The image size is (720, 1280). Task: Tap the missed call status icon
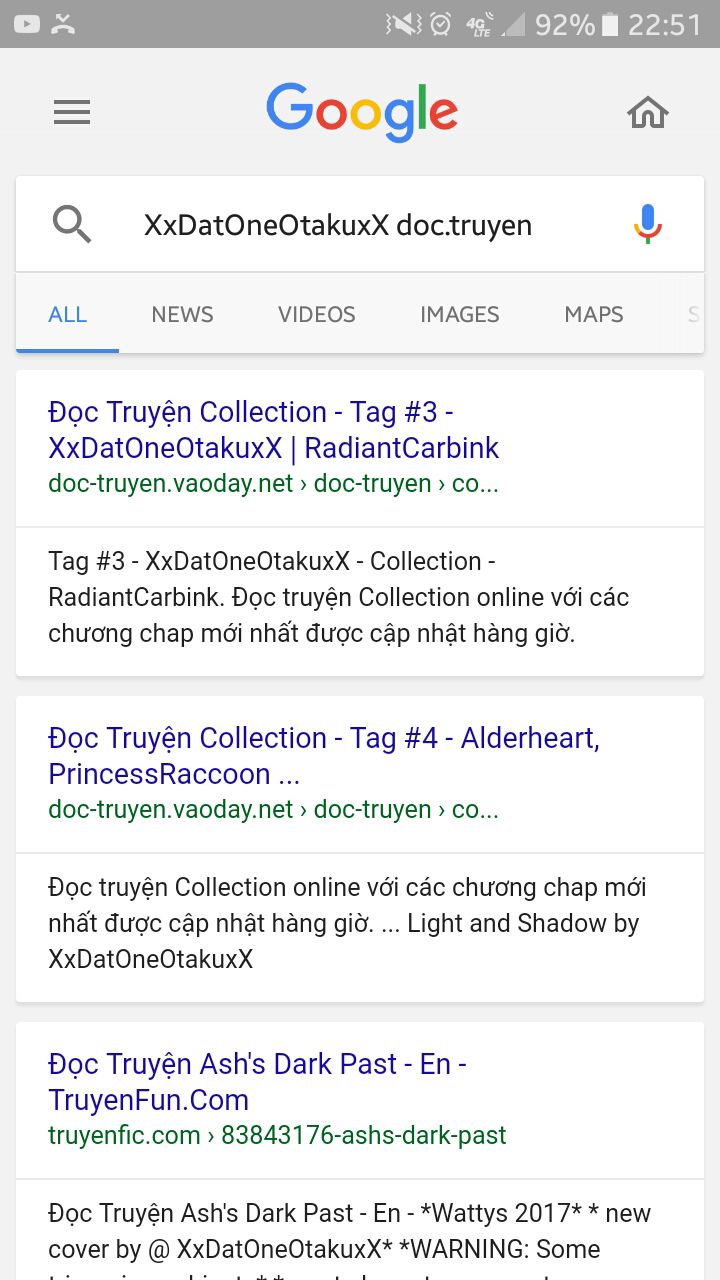click(x=64, y=23)
